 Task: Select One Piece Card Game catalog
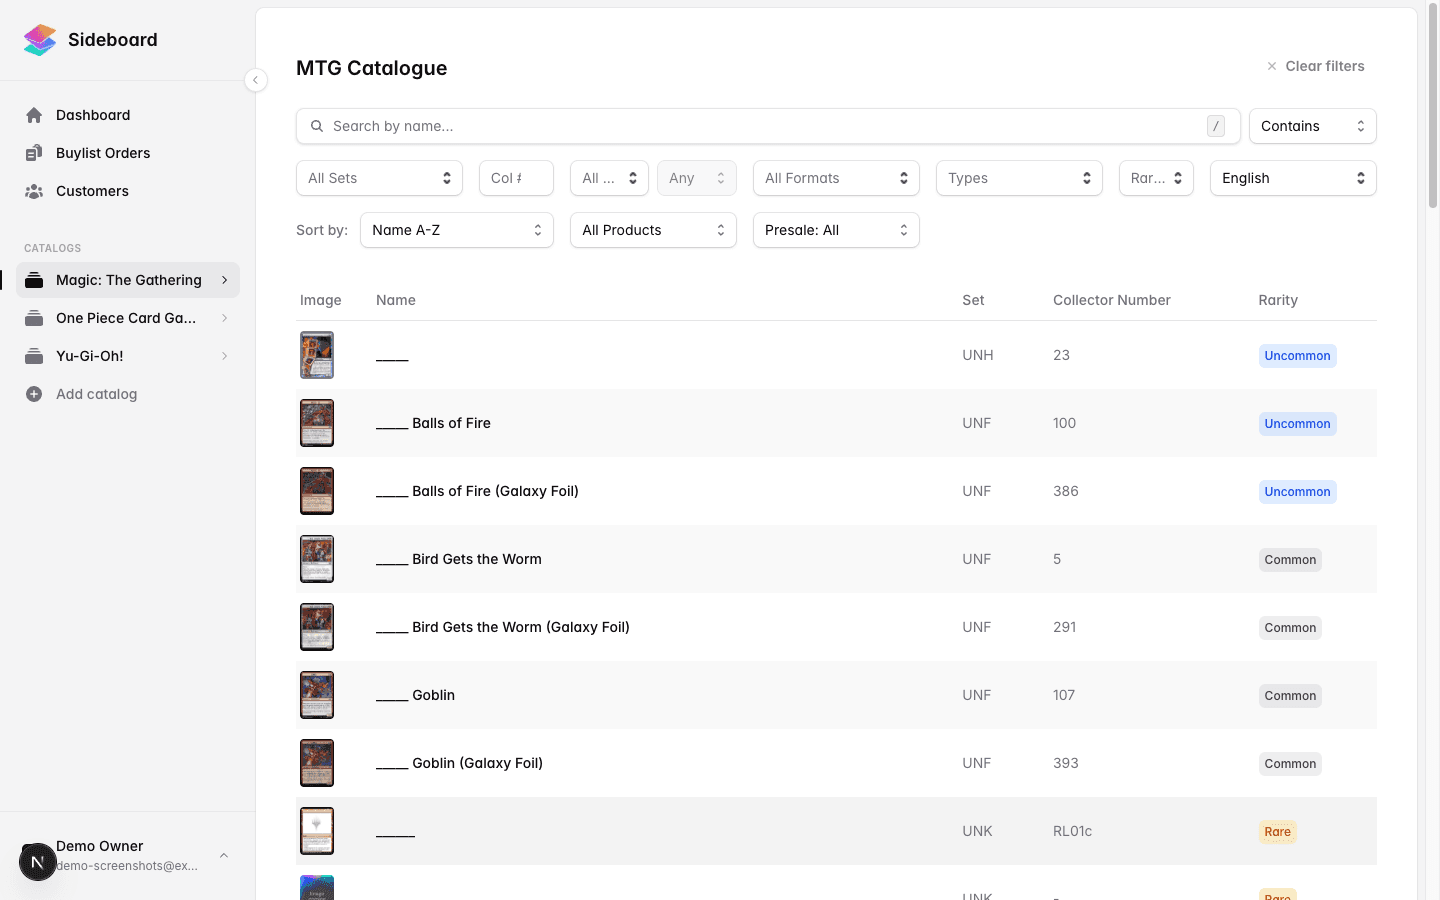pos(126,318)
